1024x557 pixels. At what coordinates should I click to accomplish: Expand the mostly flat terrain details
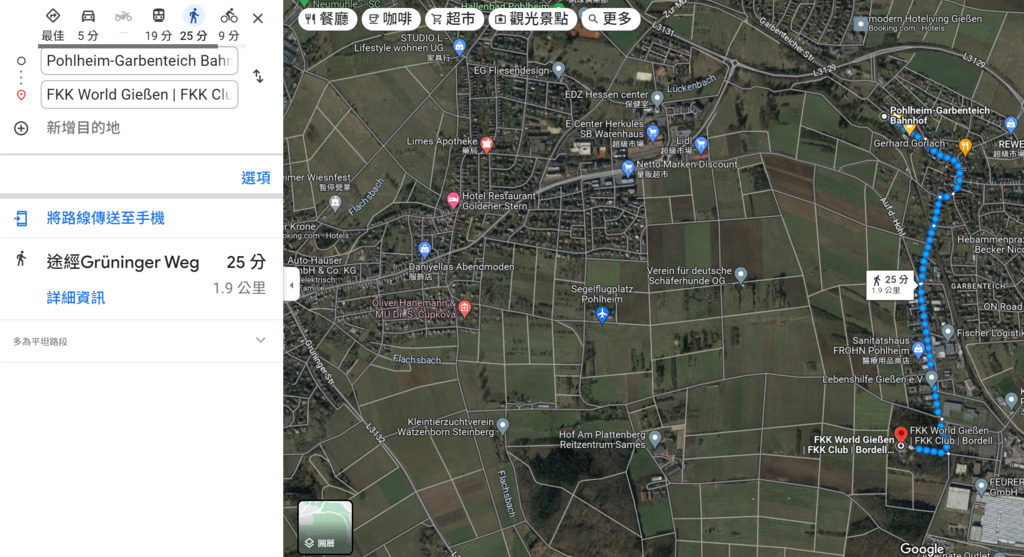pos(260,341)
